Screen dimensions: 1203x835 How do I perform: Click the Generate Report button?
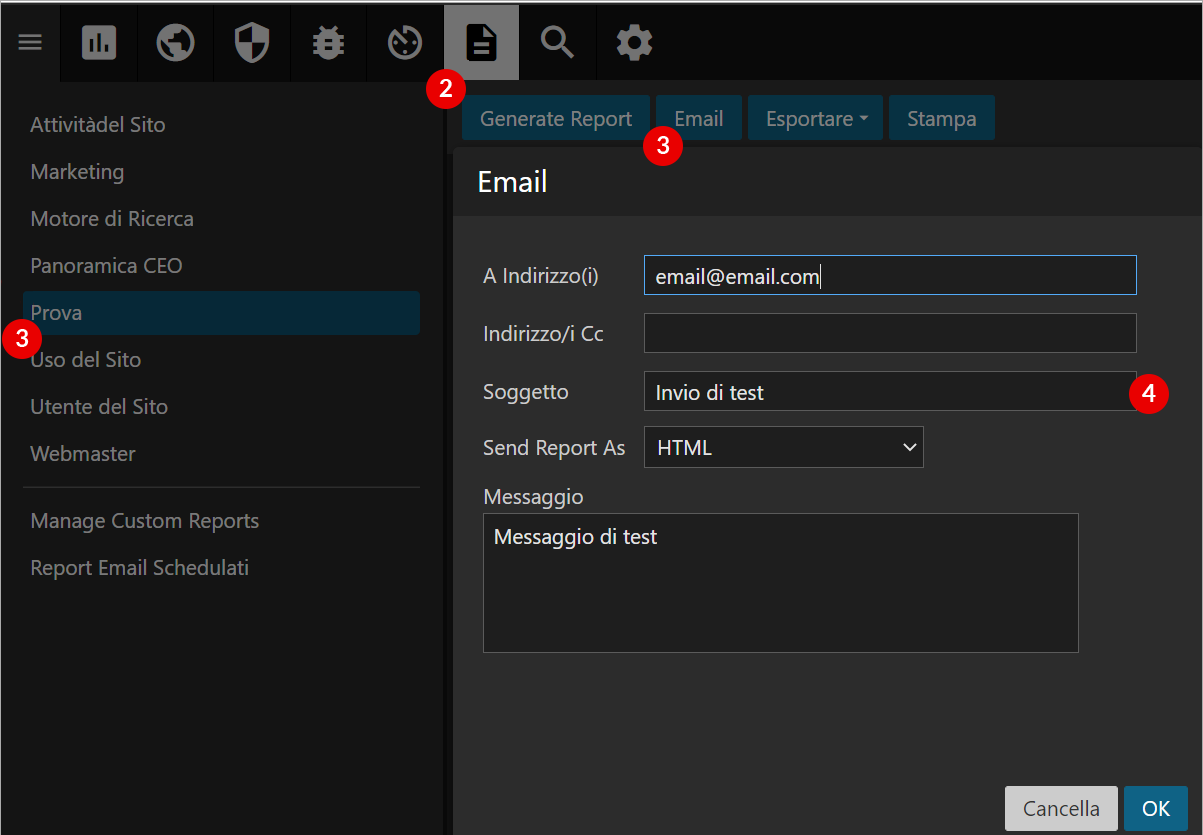click(555, 118)
